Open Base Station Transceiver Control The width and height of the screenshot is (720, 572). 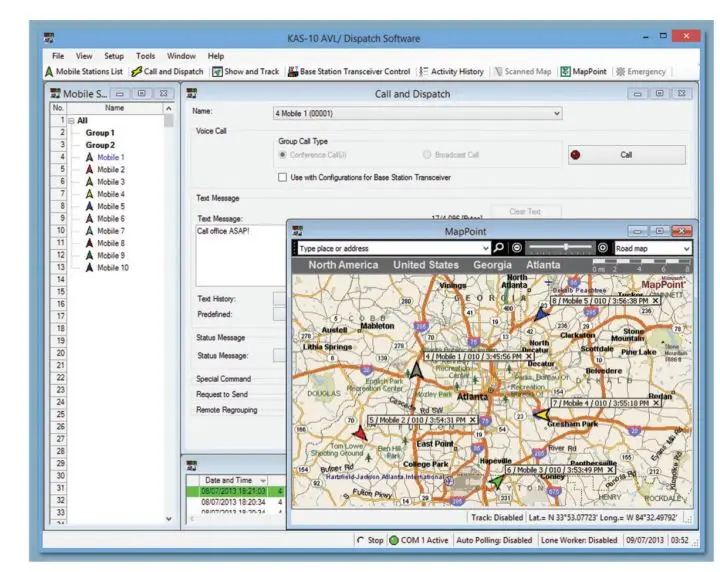pos(349,72)
